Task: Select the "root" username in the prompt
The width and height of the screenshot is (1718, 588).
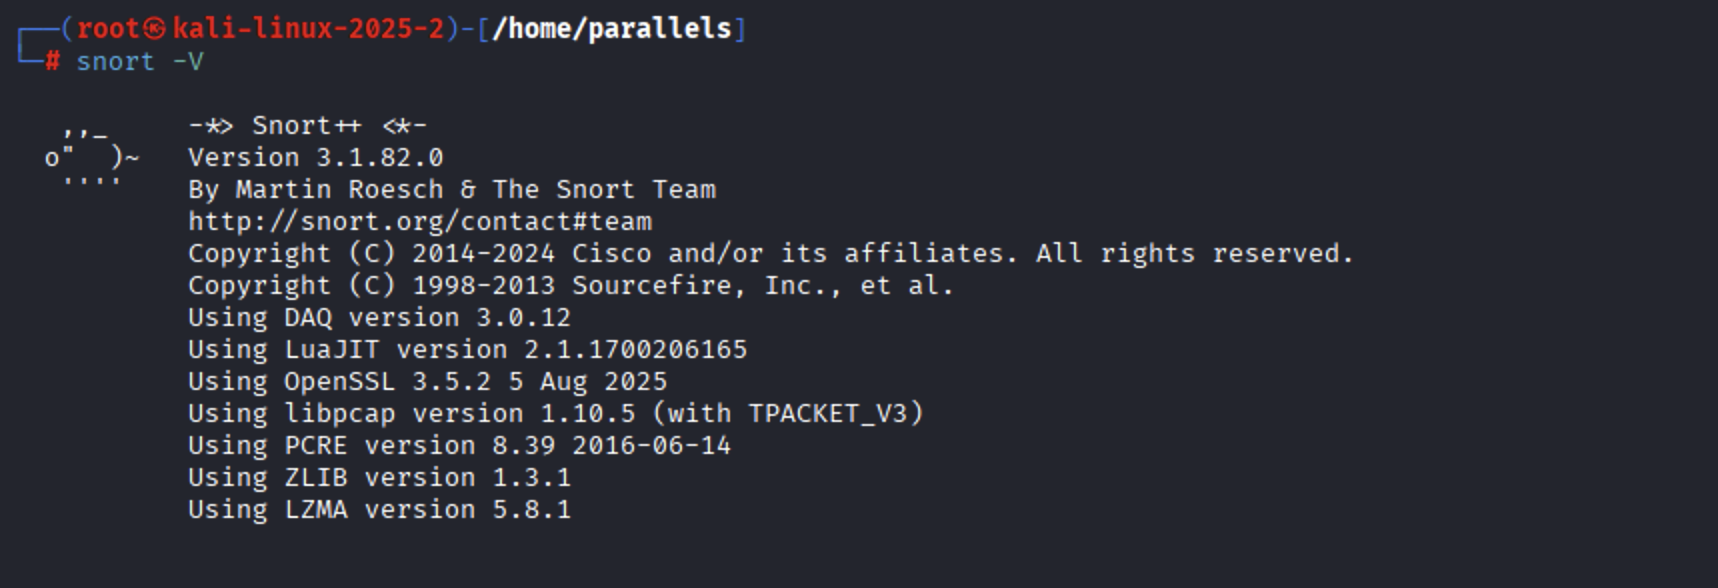Action: [108, 28]
